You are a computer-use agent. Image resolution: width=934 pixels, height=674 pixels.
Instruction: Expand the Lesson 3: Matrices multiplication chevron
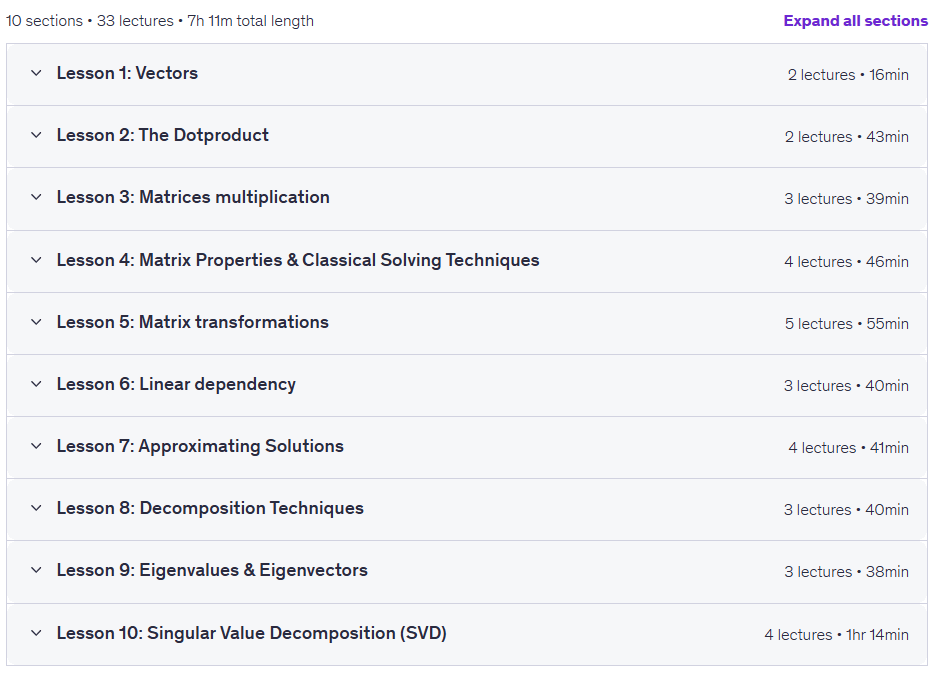[x=36, y=197]
